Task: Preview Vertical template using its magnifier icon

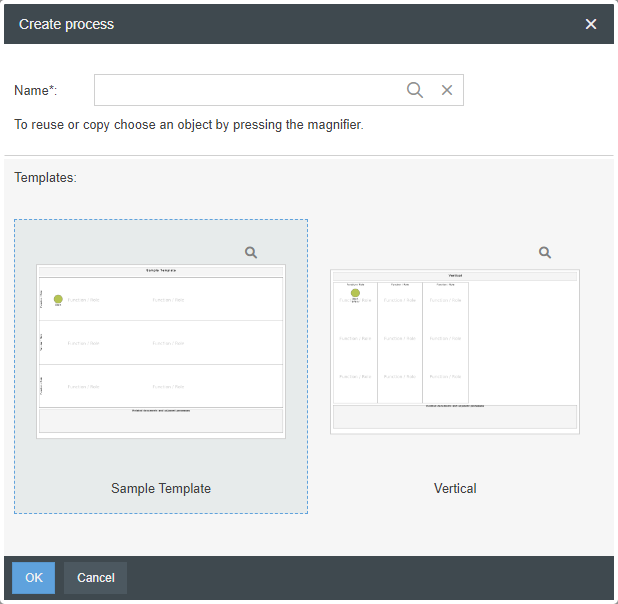Action: 545,253
